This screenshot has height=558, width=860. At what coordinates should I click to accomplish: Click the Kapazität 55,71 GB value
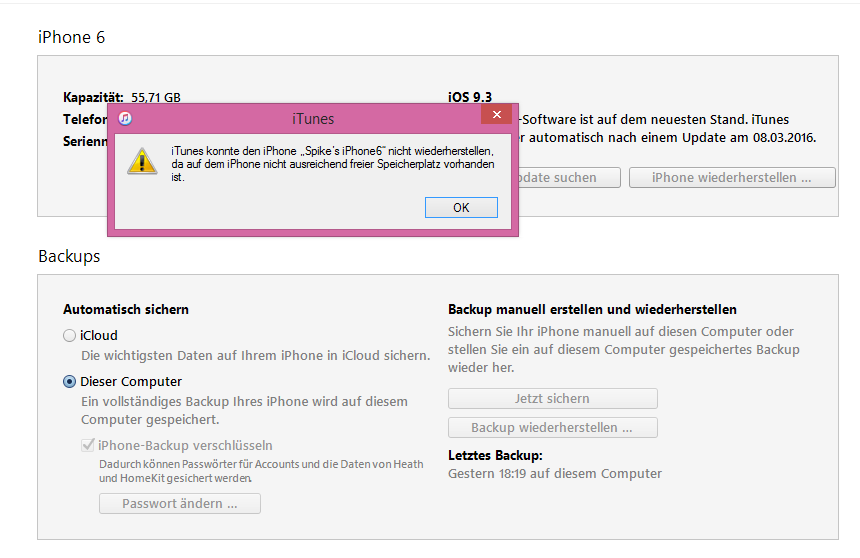[156, 97]
